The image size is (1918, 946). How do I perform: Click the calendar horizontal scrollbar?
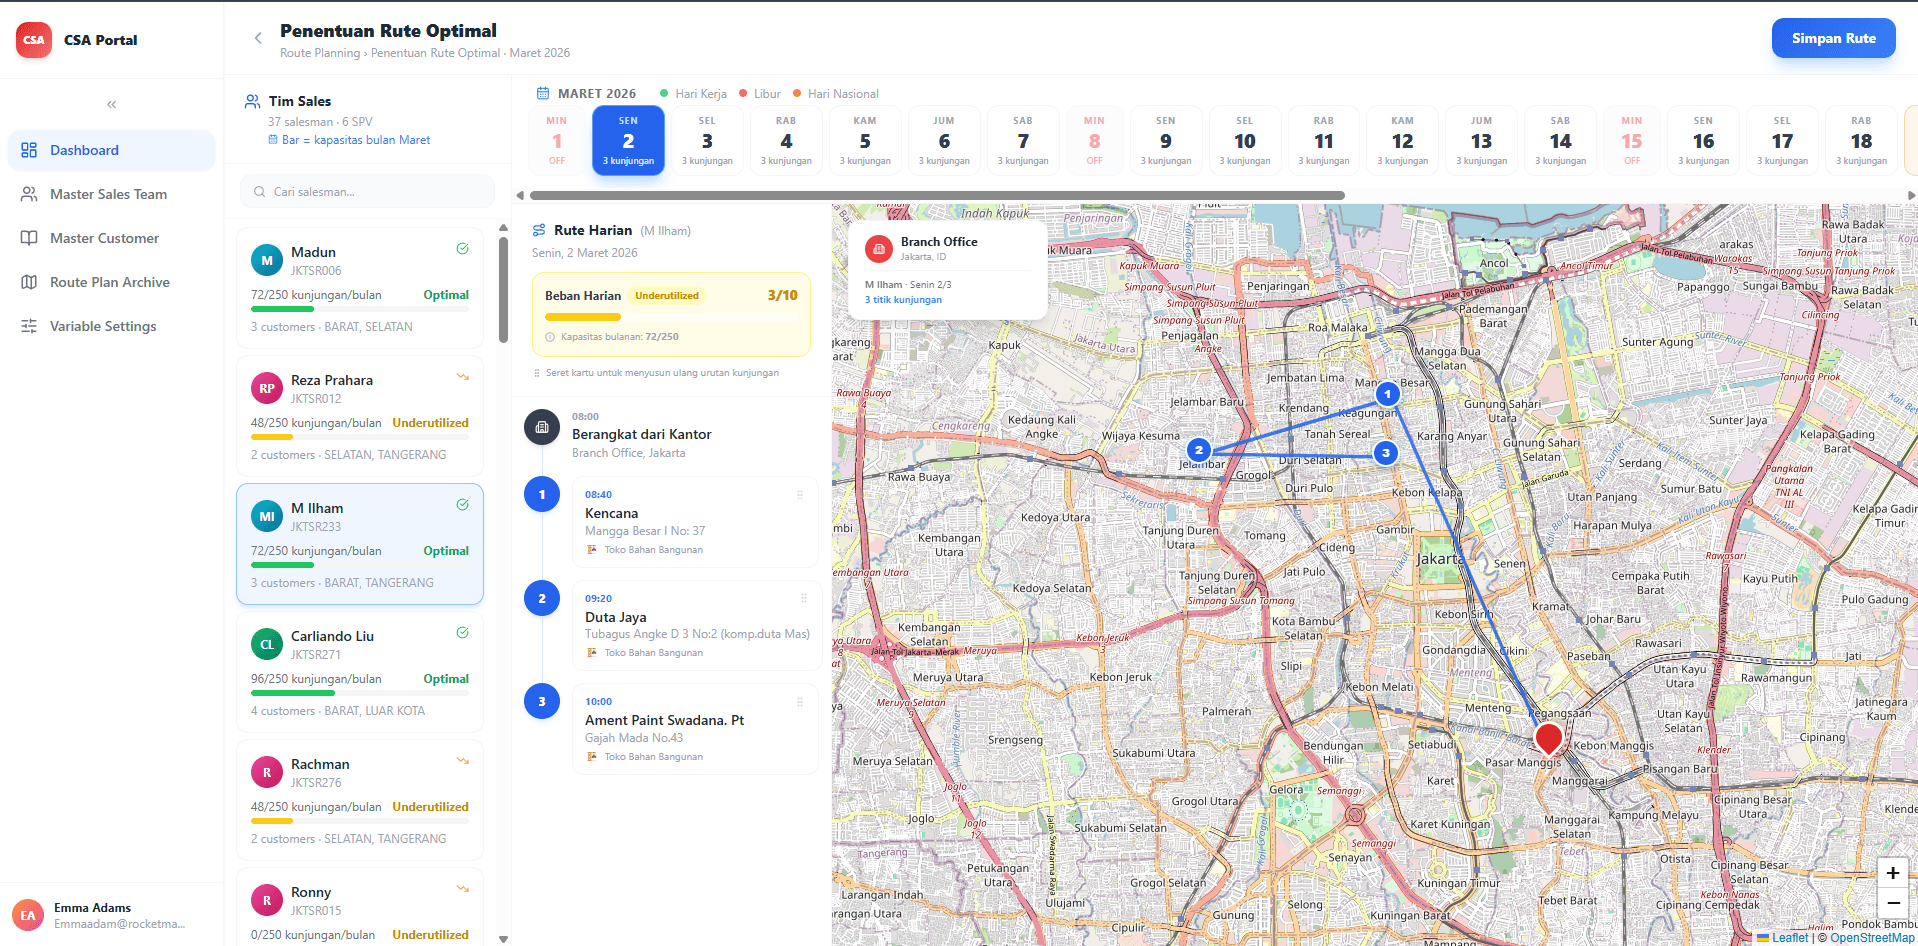pos(937,195)
